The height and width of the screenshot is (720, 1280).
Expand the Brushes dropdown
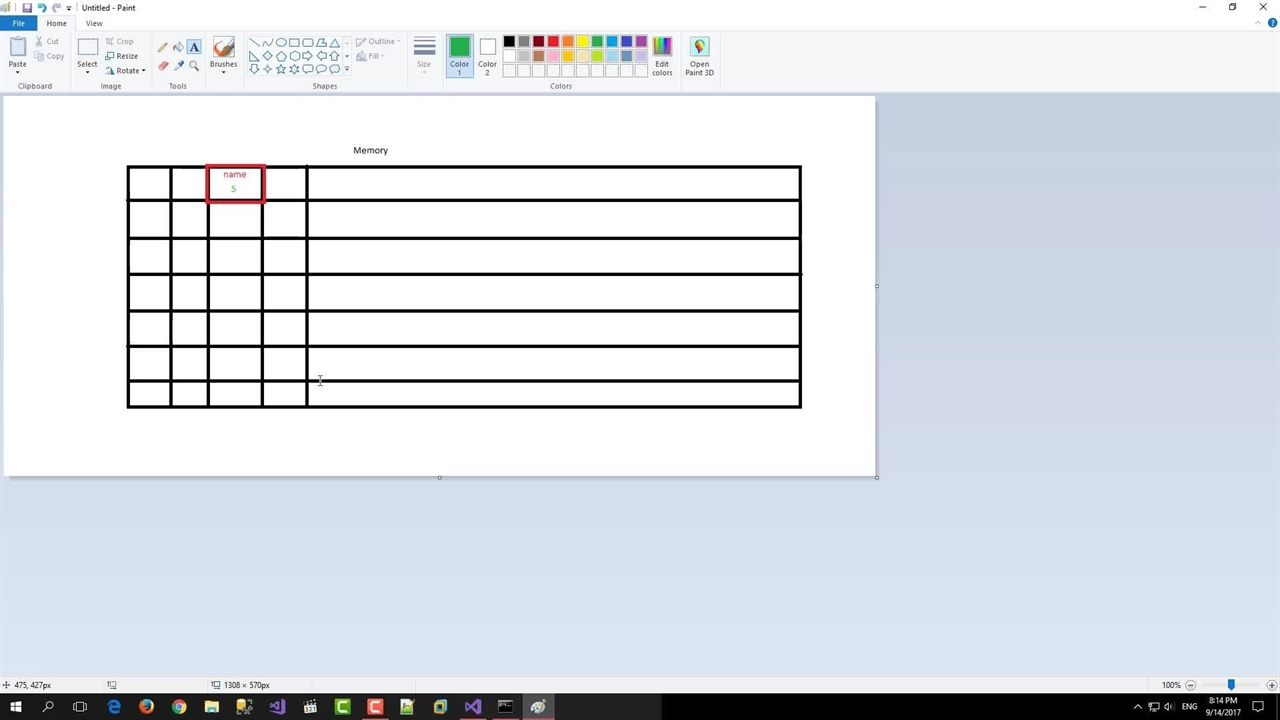[x=223, y=73]
